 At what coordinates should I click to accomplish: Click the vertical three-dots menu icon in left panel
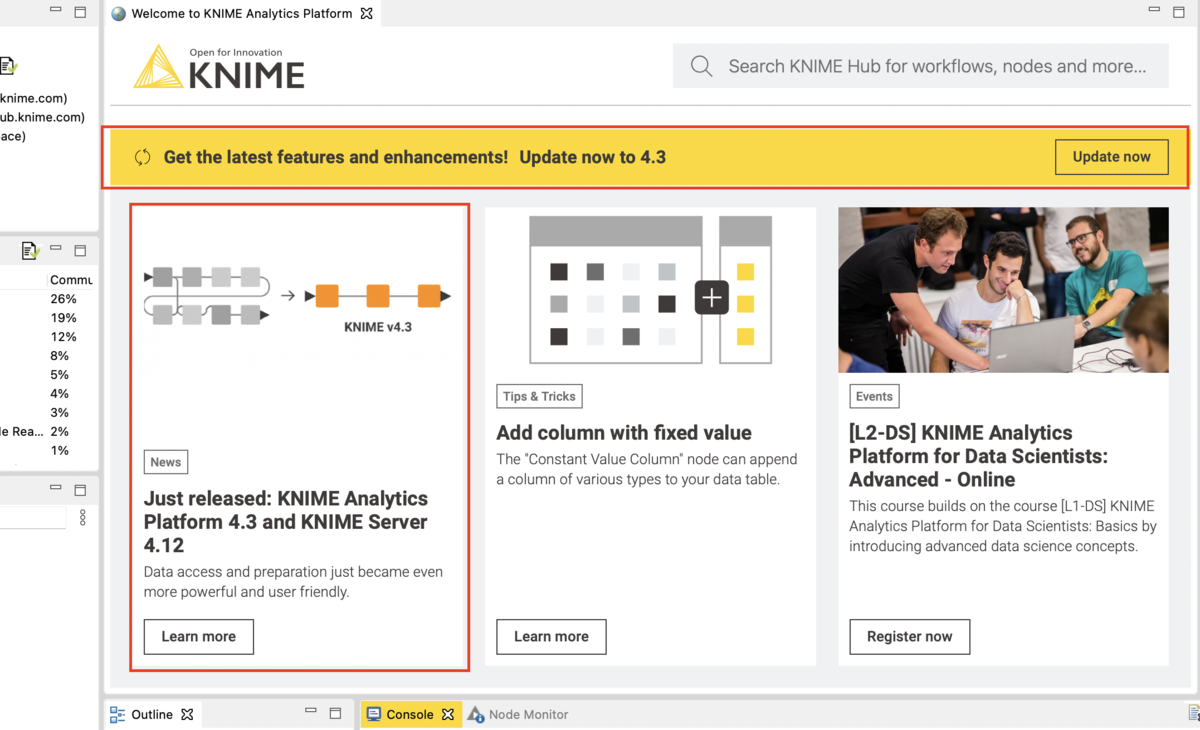83,517
